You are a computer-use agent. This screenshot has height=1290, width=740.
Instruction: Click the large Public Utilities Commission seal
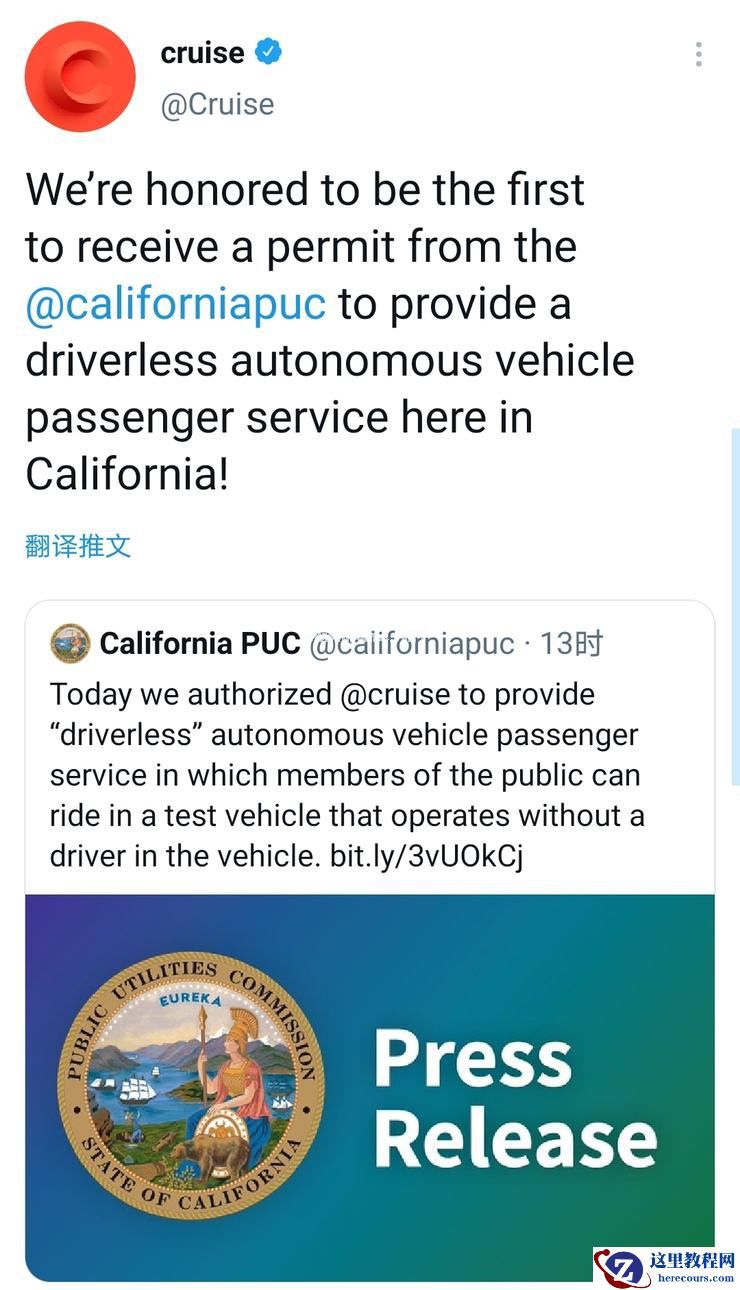190,1085
